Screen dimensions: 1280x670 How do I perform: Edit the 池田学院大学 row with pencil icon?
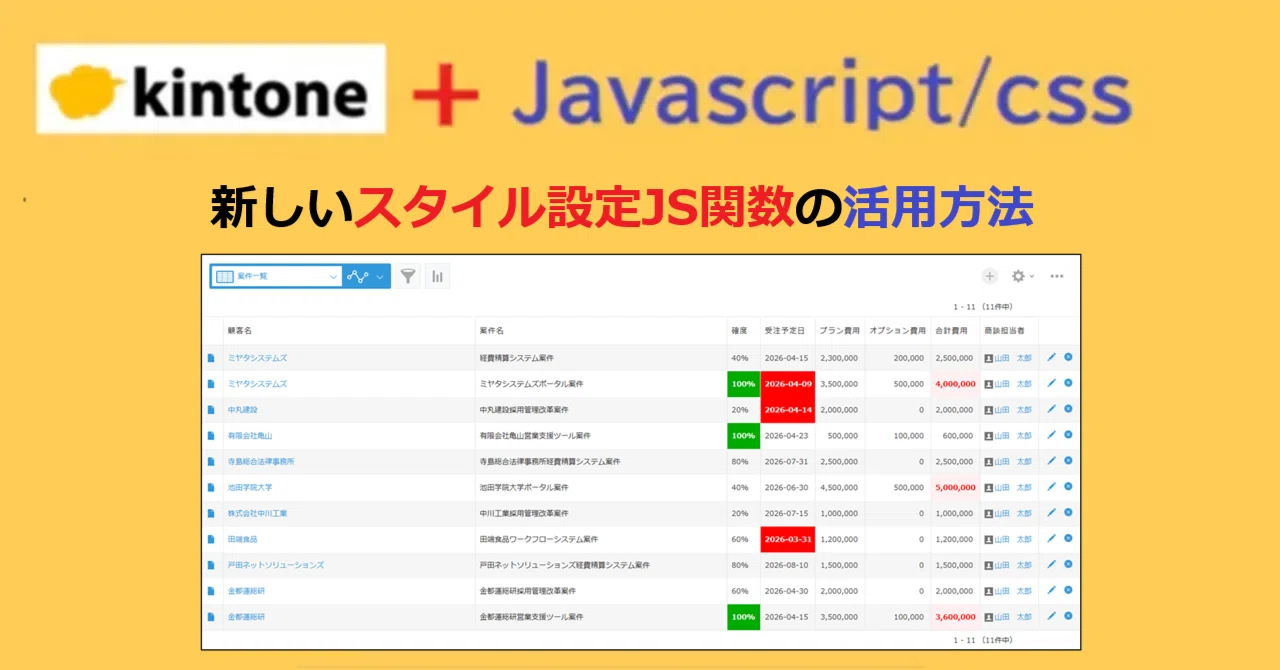pyautogui.click(x=1051, y=487)
